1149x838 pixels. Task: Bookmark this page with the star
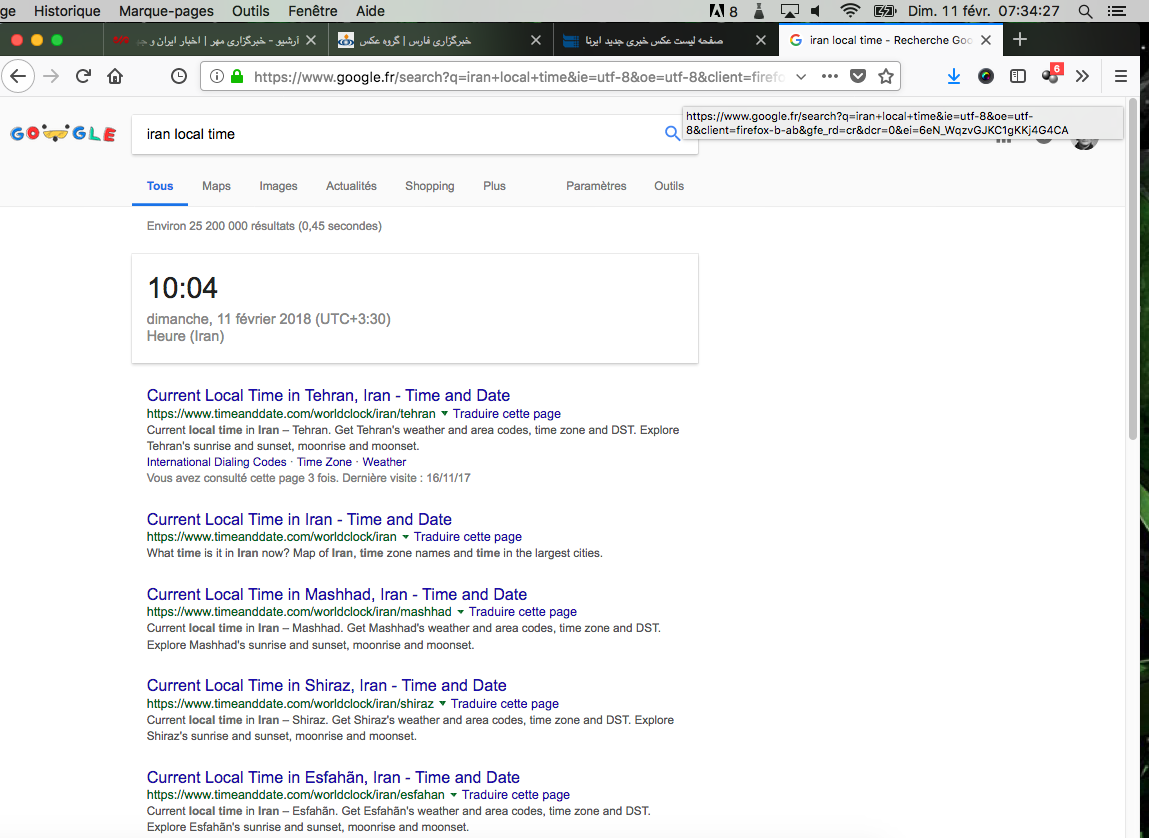click(x=886, y=76)
